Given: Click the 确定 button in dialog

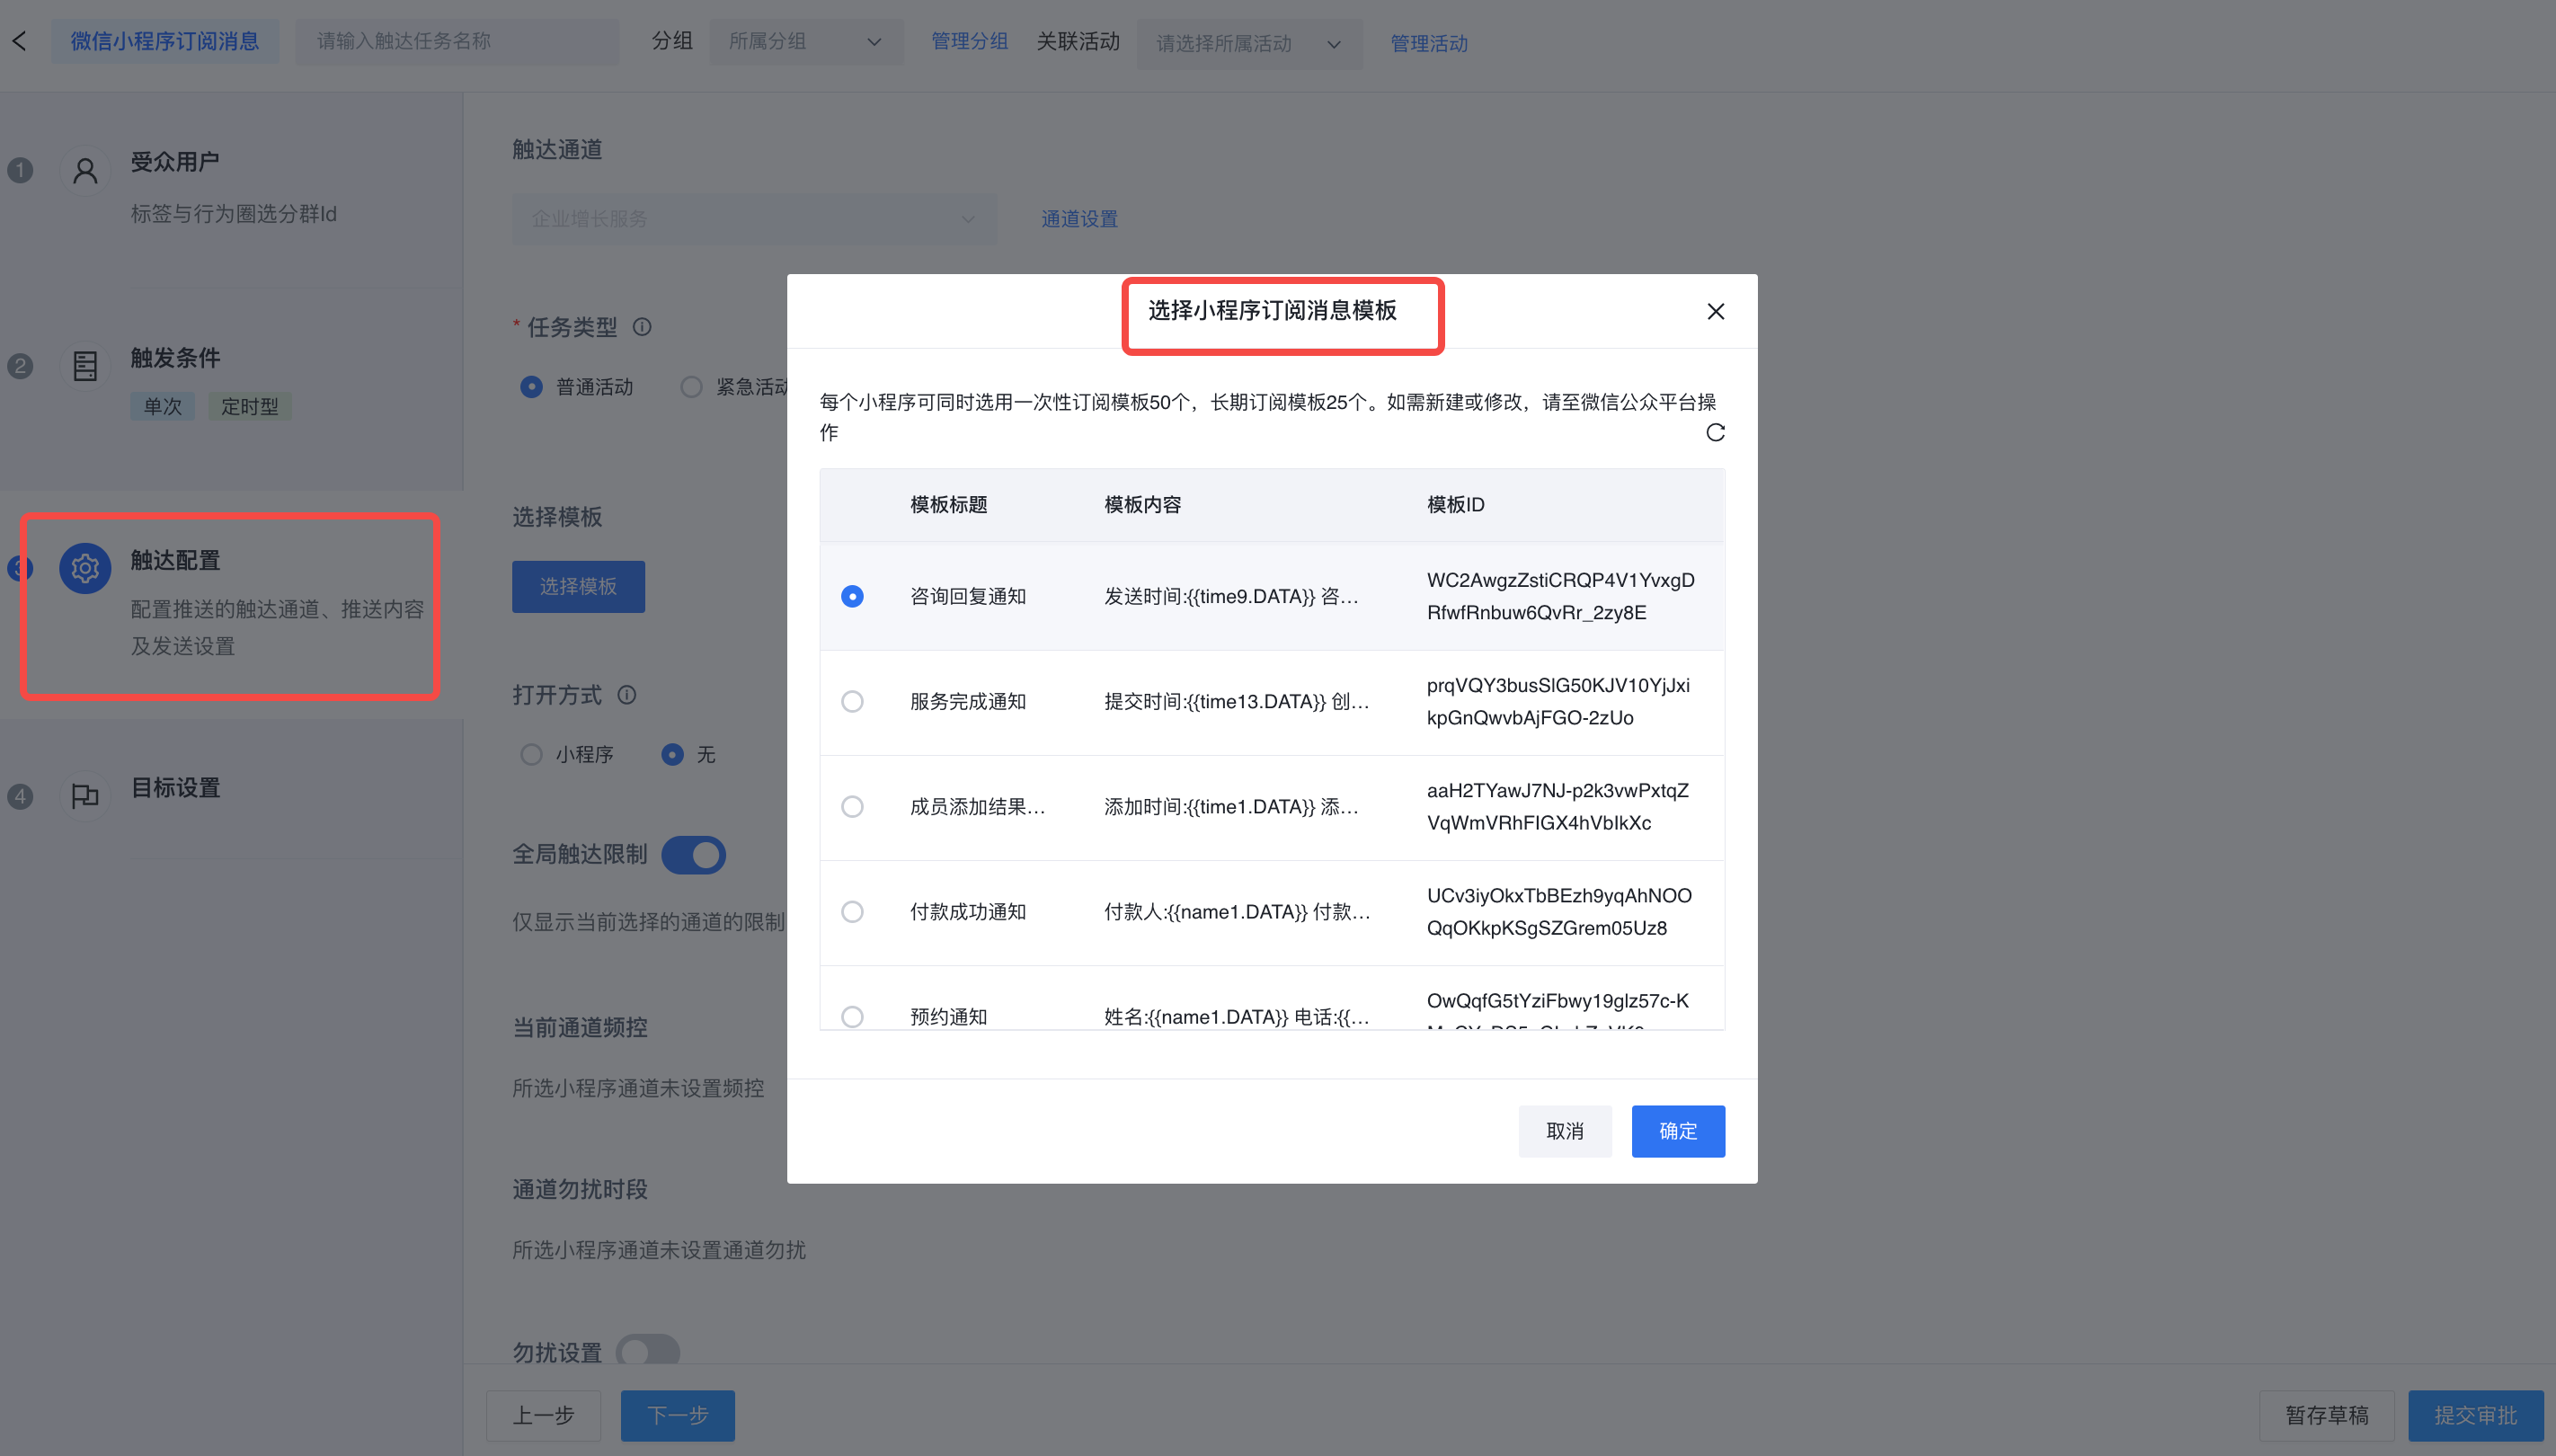Looking at the screenshot, I should tap(1677, 1131).
